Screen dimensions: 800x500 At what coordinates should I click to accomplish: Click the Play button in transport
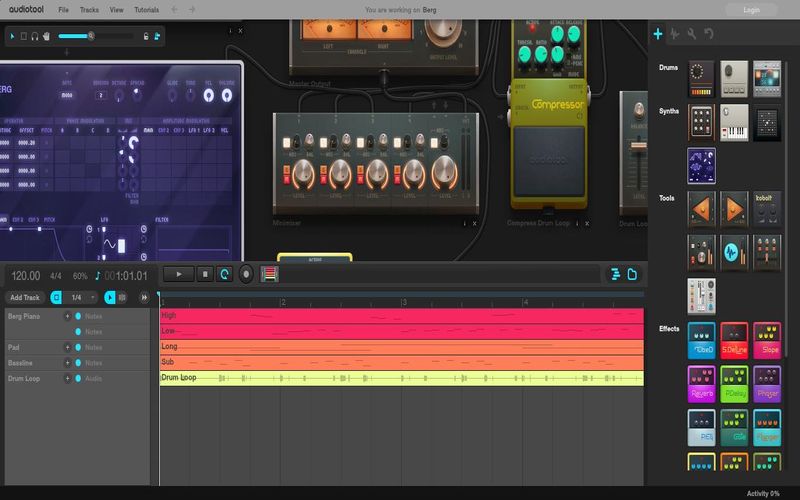point(179,274)
